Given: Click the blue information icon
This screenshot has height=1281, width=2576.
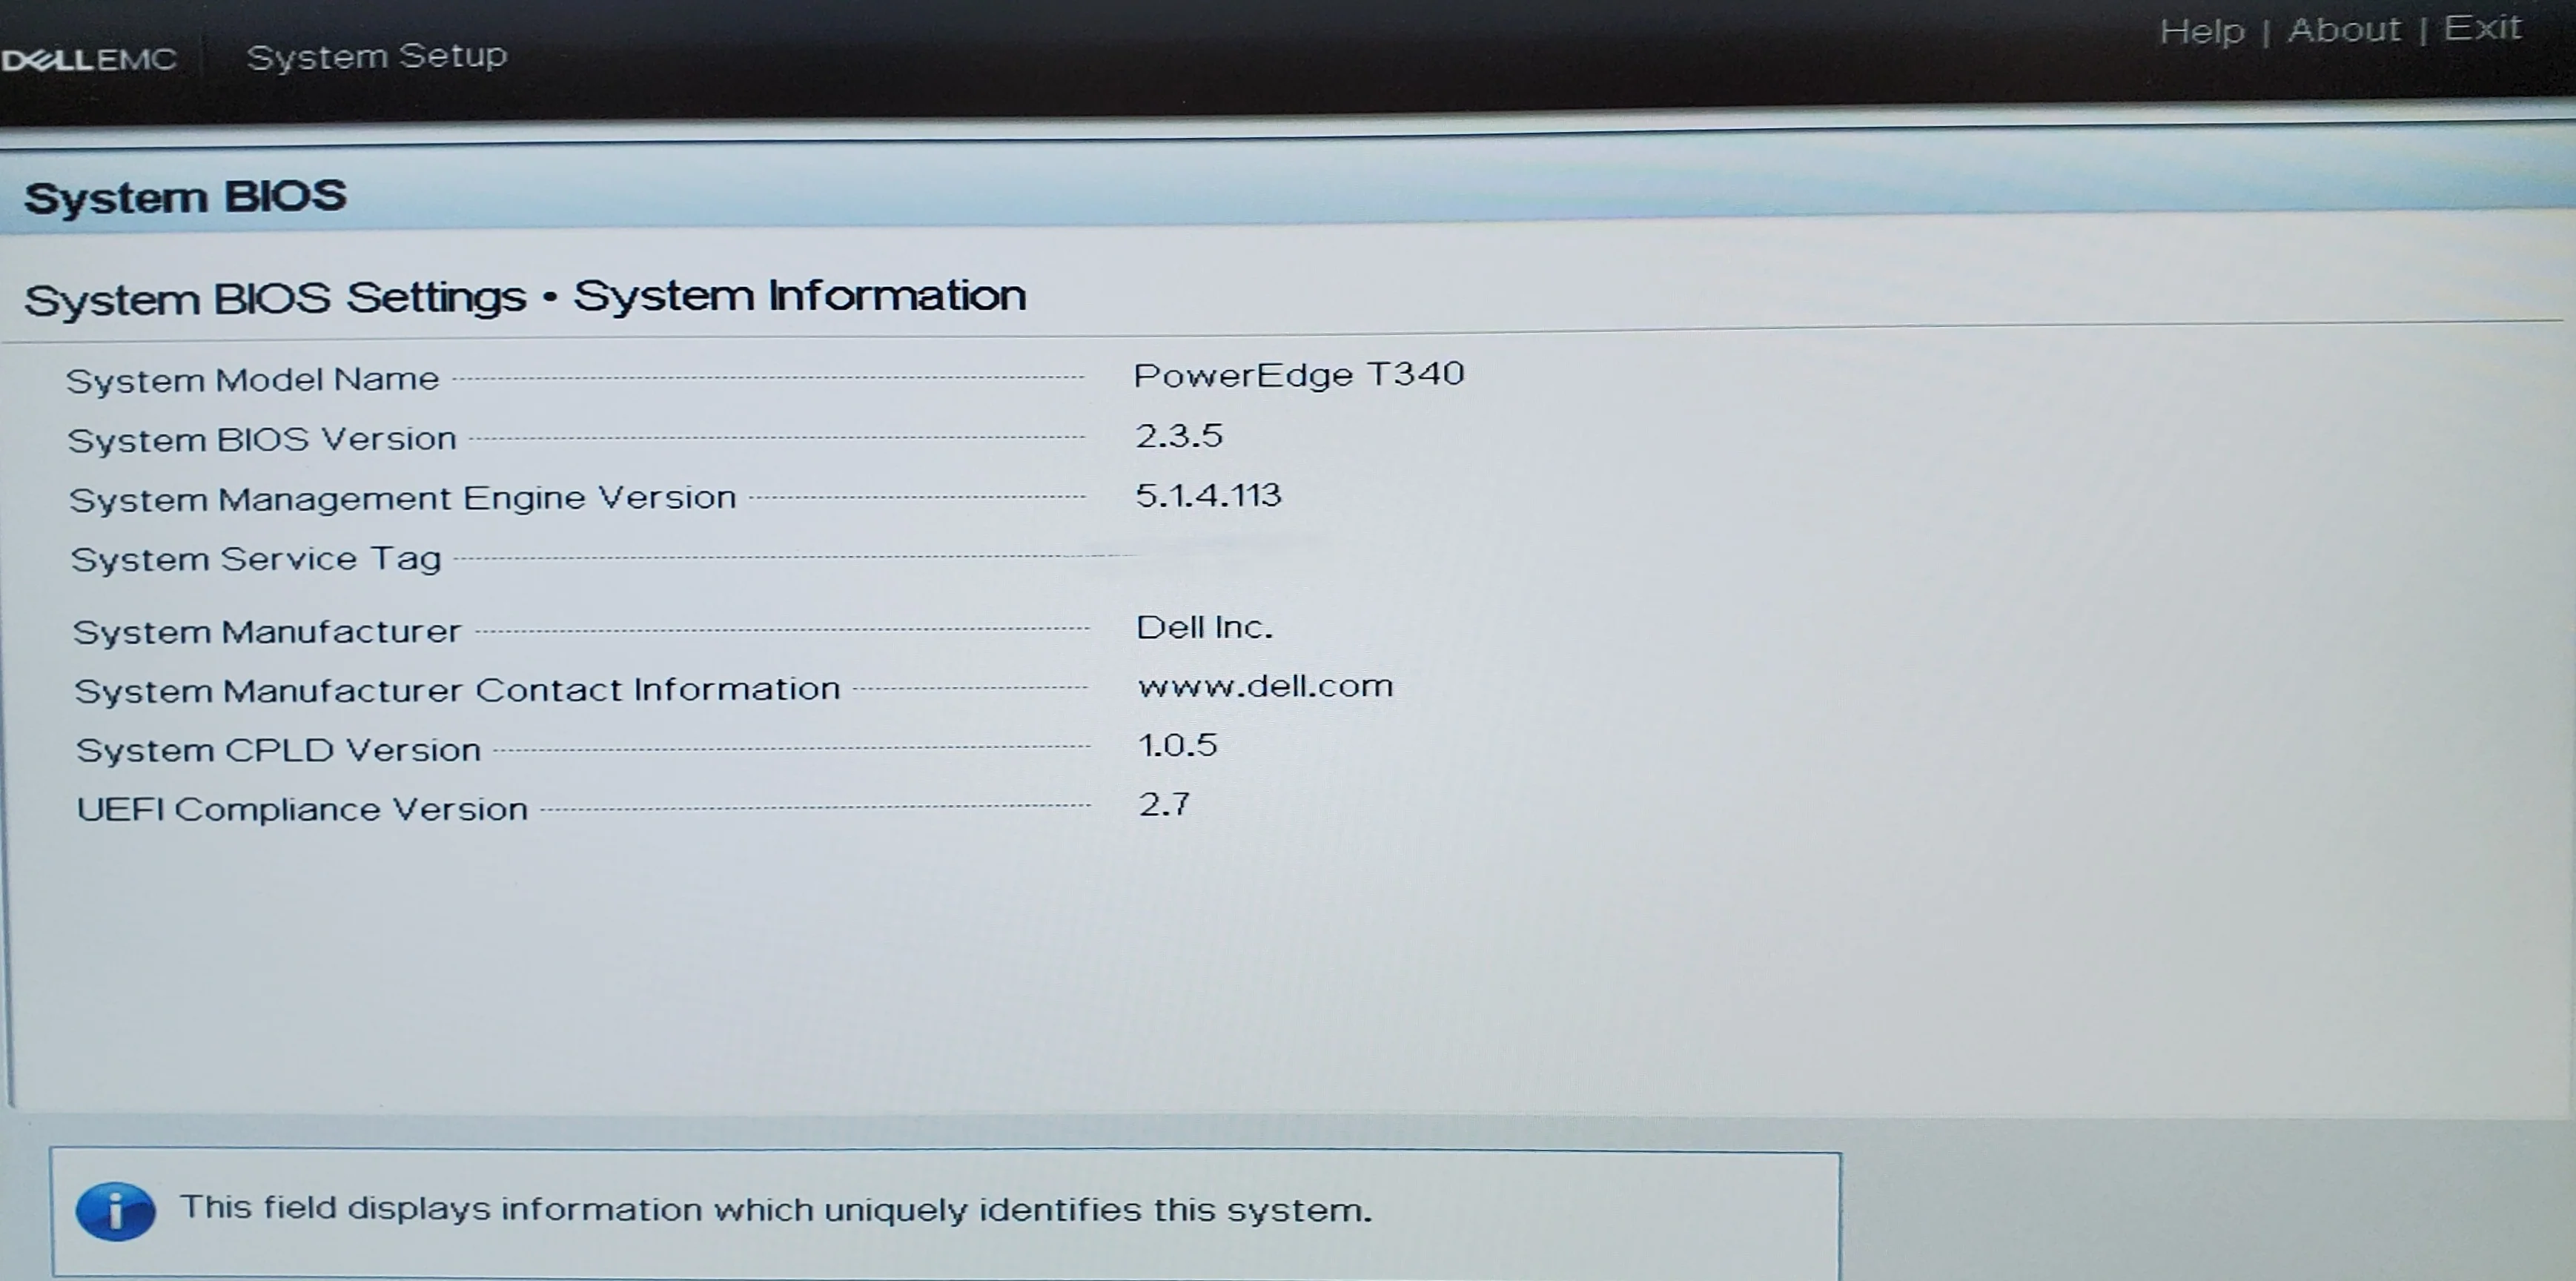Looking at the screenshot, I should [x=115, y=1212].
